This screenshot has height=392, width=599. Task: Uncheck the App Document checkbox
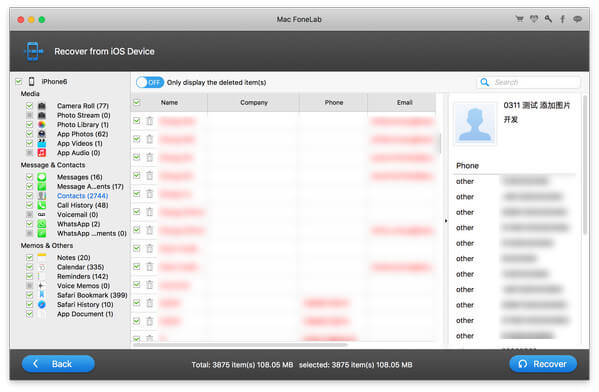point(29,314)
